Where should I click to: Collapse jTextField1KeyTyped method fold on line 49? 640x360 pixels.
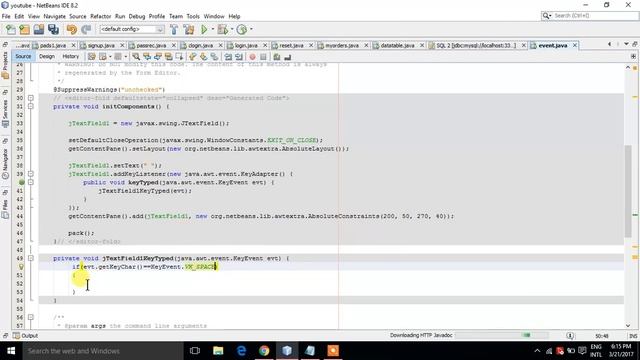(31, 258)
